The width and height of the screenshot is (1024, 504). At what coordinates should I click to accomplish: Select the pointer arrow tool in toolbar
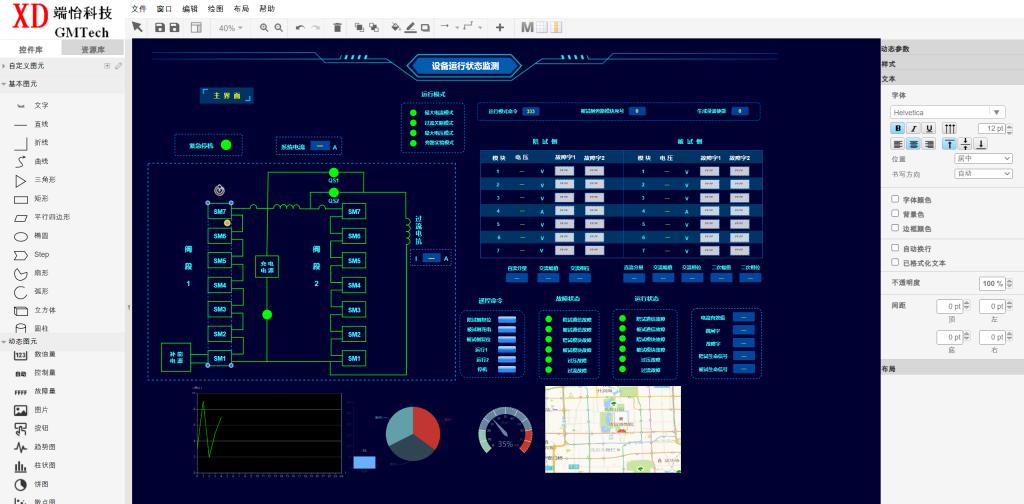(138, 27)
